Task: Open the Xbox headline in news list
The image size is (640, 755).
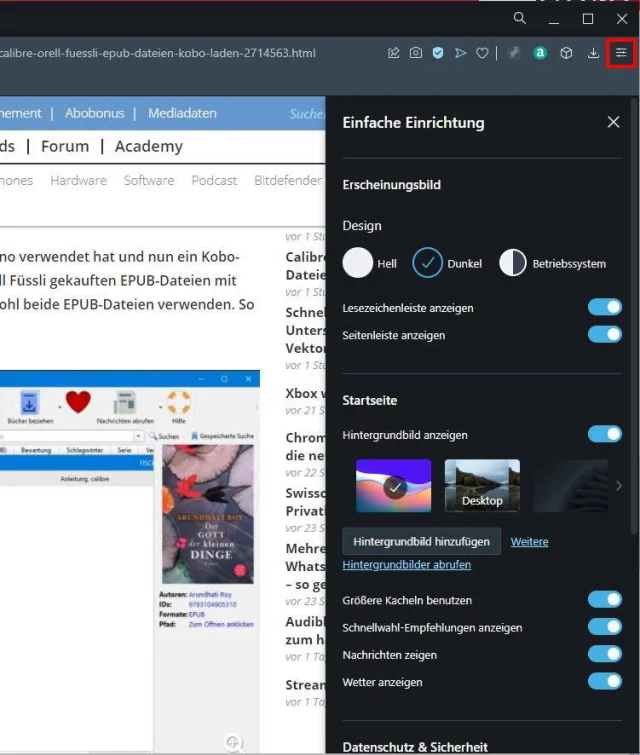Action: point(305,393)
